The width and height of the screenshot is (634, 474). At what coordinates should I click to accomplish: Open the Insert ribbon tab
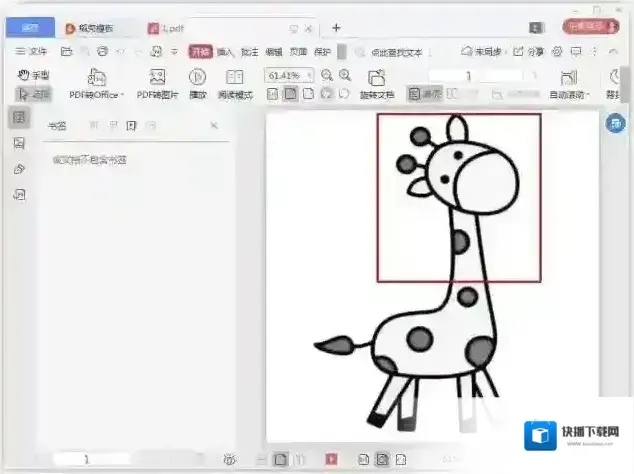(225, 51)
